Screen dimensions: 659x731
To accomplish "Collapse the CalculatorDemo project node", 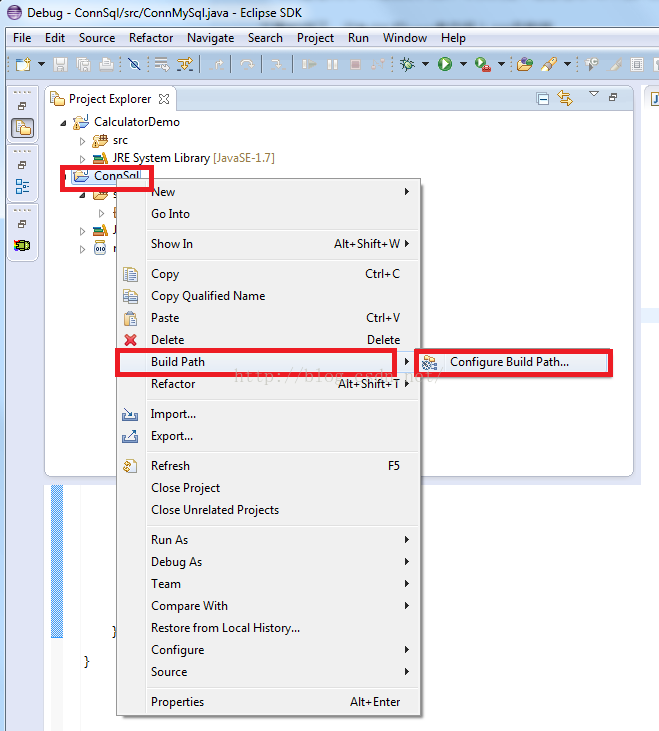I will (x=63, y=123).
